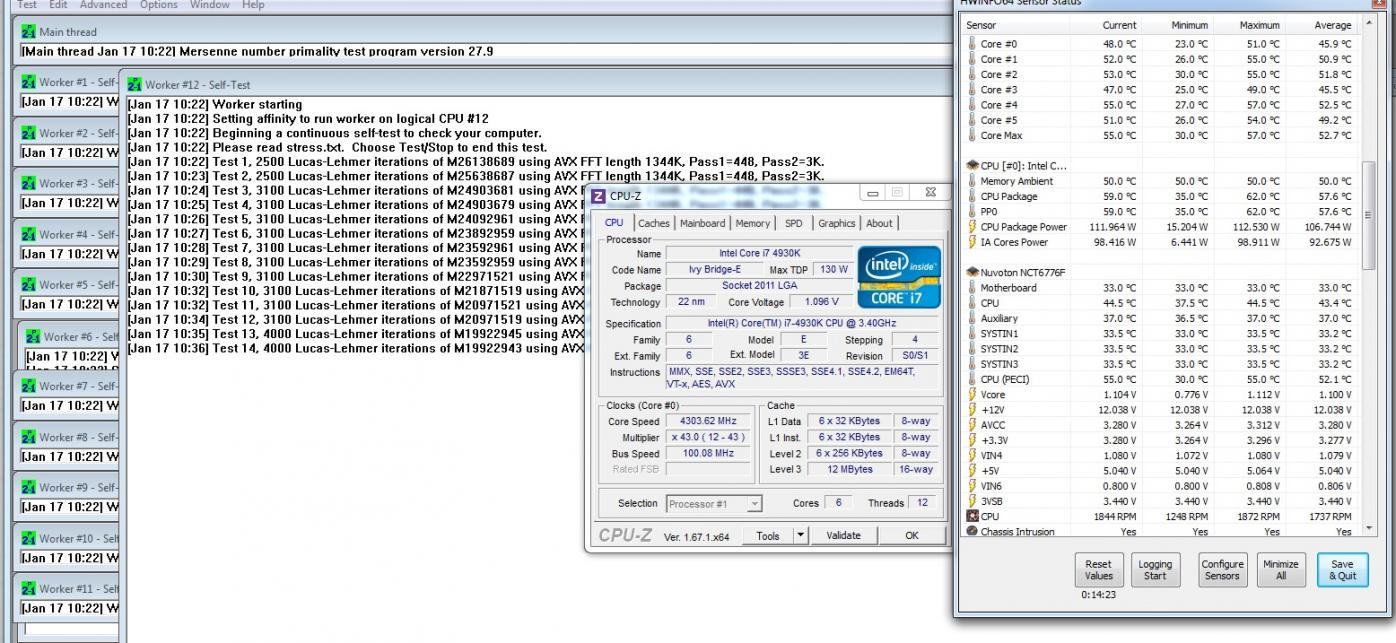Click the Average column header
This screenshot has width=1396, height=643.
[x=1324, y=25]
